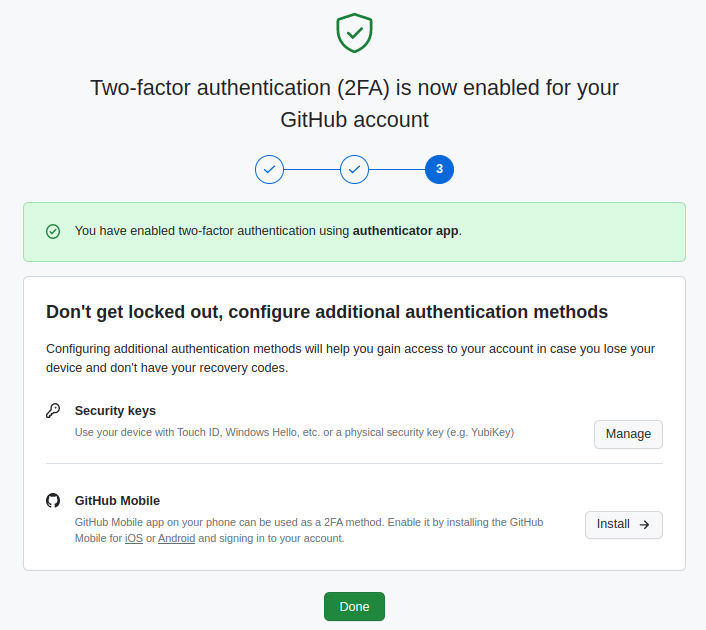The width and height of the screenshot is (706, 630).
Task: Click the Security keys heading
Action: [x=115, y=411]
